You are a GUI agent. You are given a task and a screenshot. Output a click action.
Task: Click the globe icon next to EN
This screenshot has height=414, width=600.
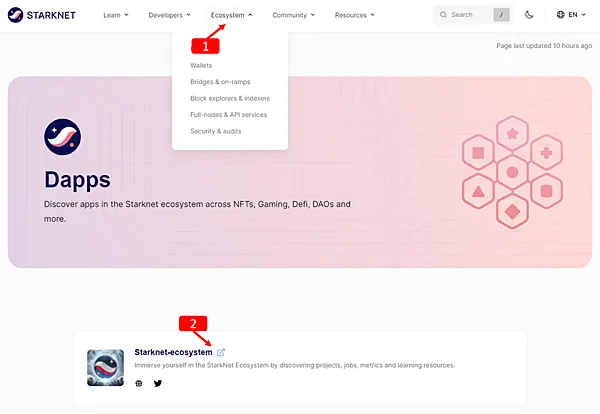[x=561, y=15]
